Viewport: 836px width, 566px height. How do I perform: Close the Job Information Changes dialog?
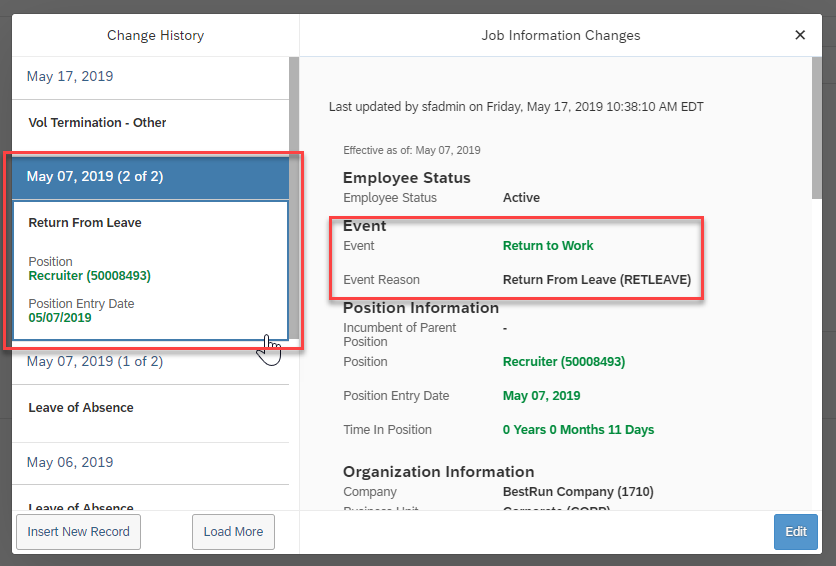coord(800,35)
